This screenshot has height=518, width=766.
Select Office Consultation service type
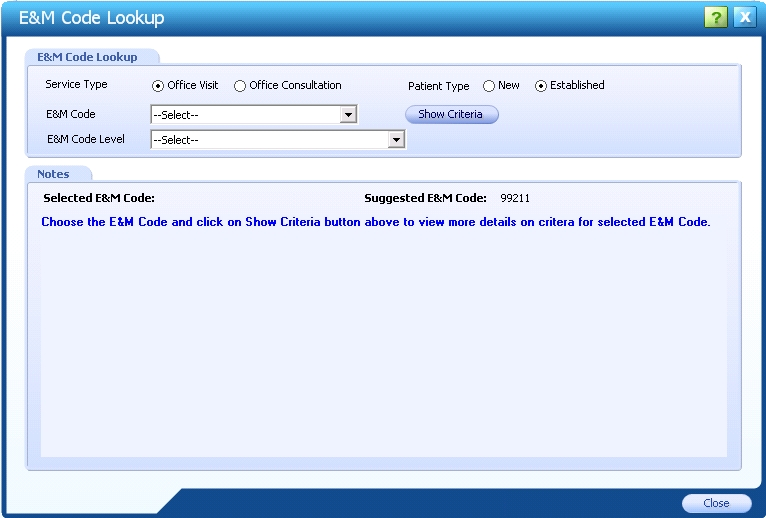[239, 86]
